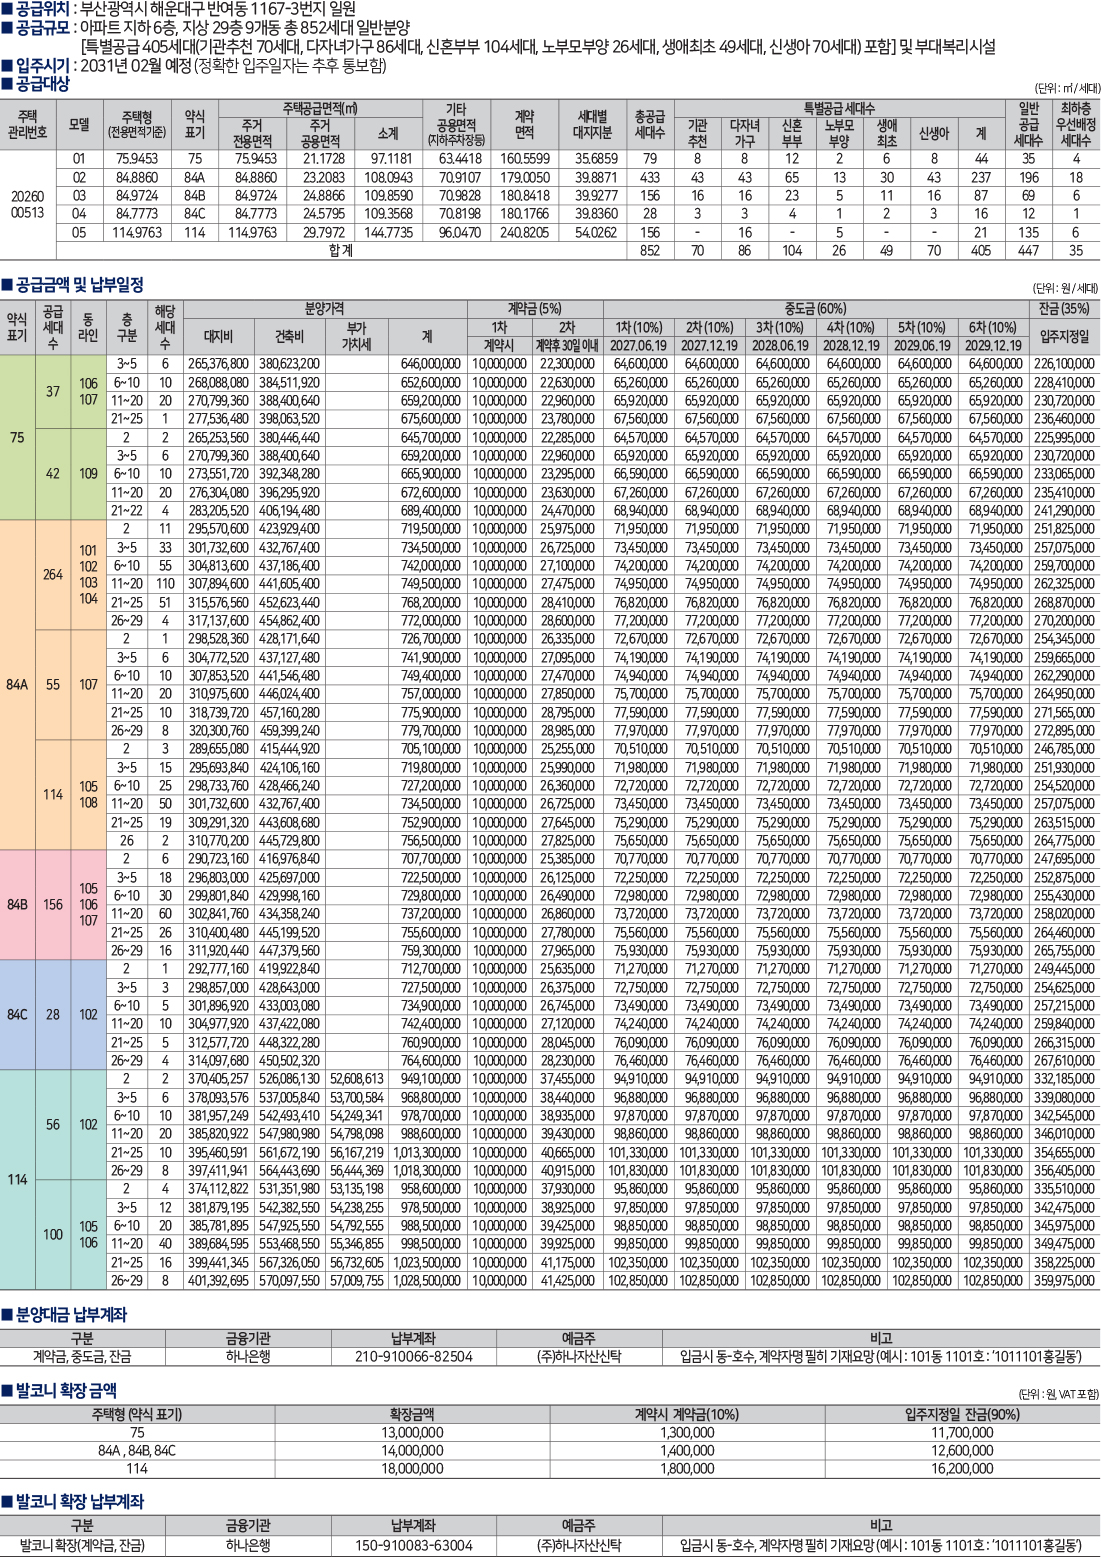
Task: Select the '공급대상' section heading
Action: click(x=41, y=84)
